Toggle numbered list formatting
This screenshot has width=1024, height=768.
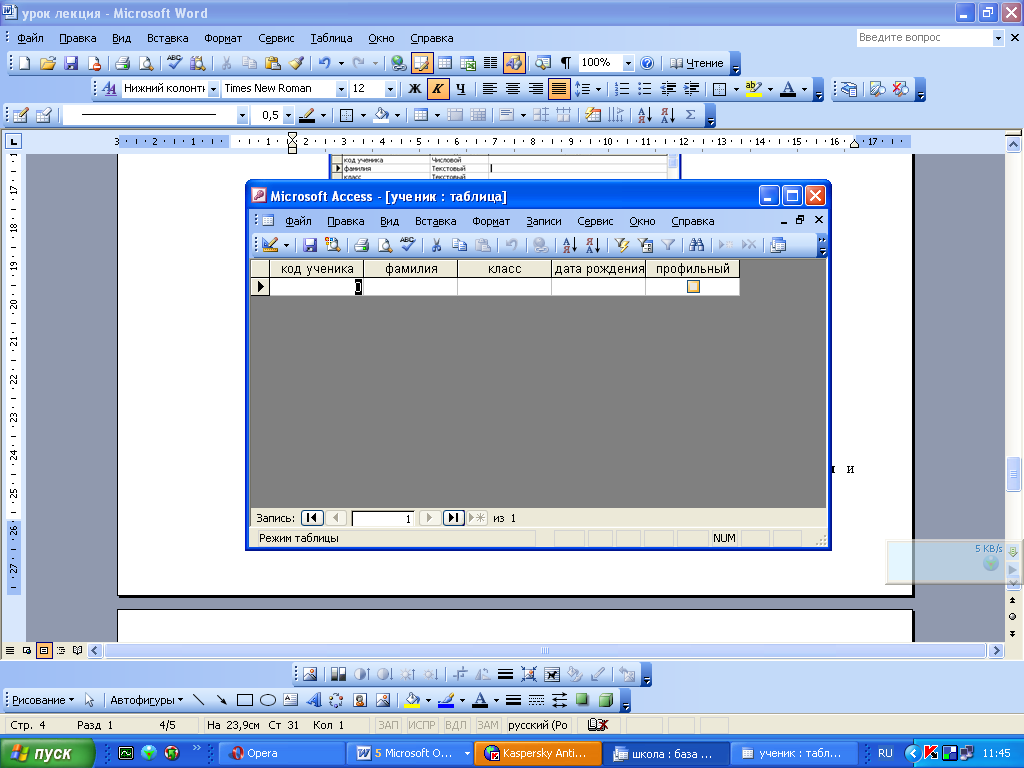coord(622,89)
